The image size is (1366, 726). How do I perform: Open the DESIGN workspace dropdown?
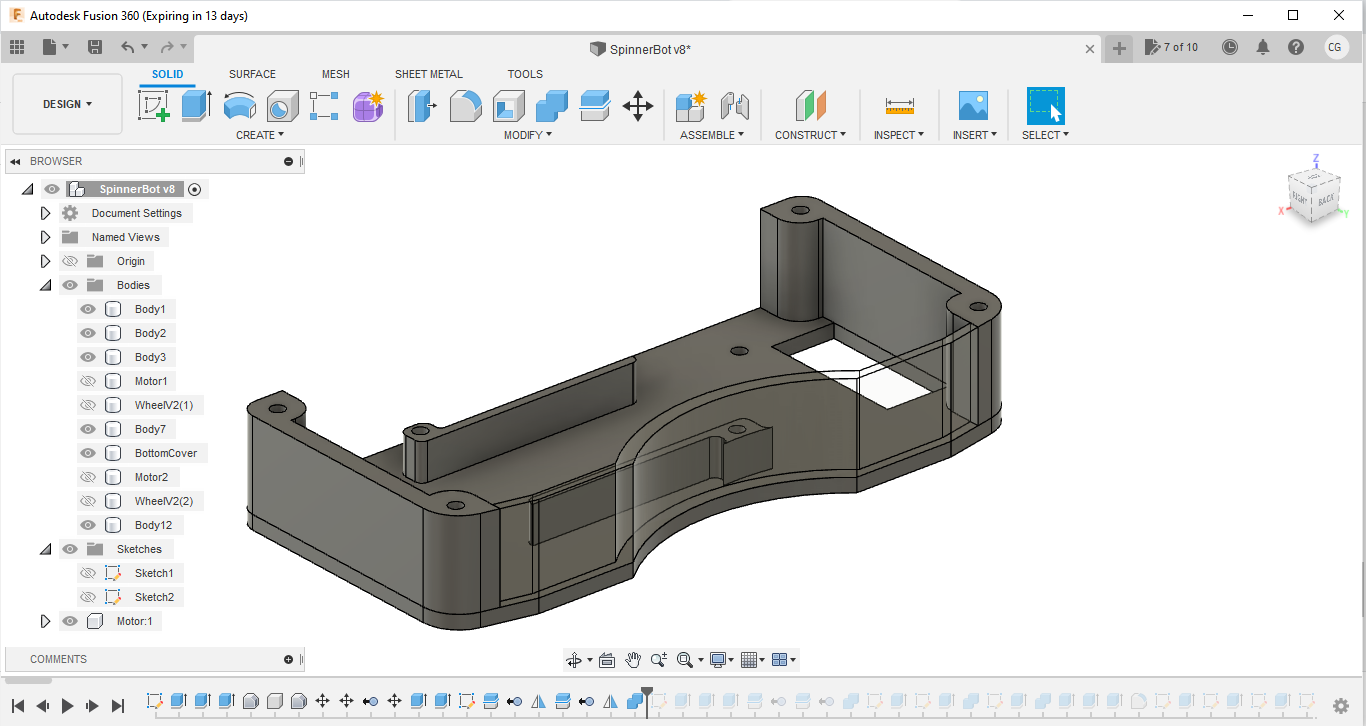[67, 104]
